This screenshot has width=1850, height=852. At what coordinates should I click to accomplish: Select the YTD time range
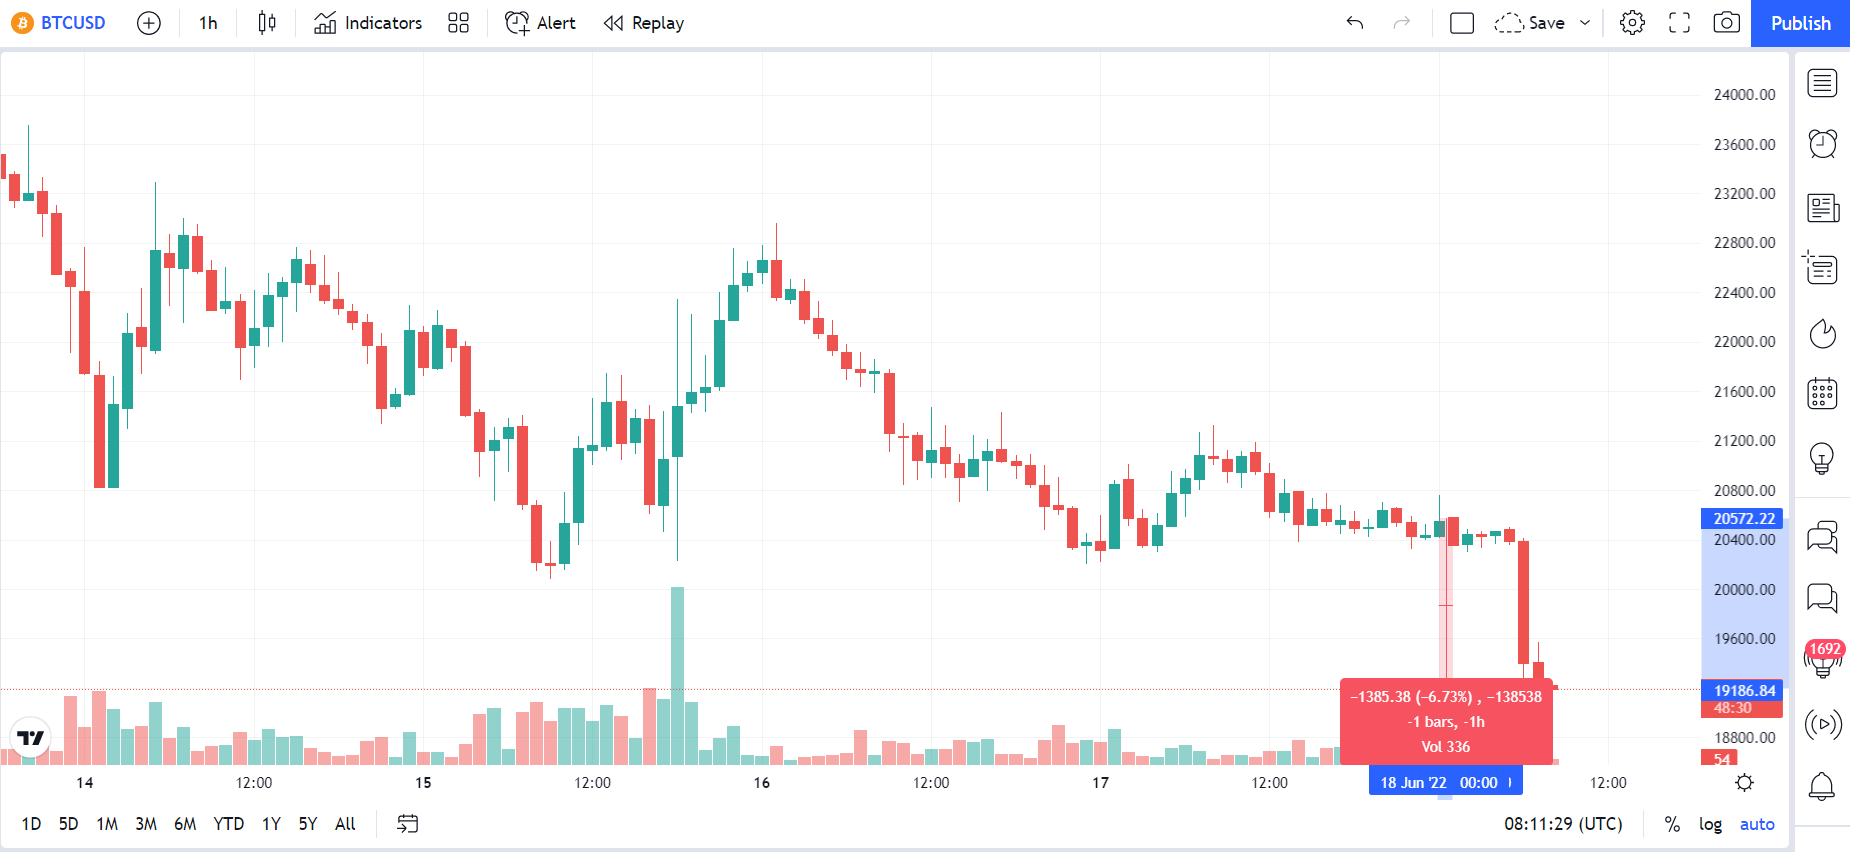(229, 824)
